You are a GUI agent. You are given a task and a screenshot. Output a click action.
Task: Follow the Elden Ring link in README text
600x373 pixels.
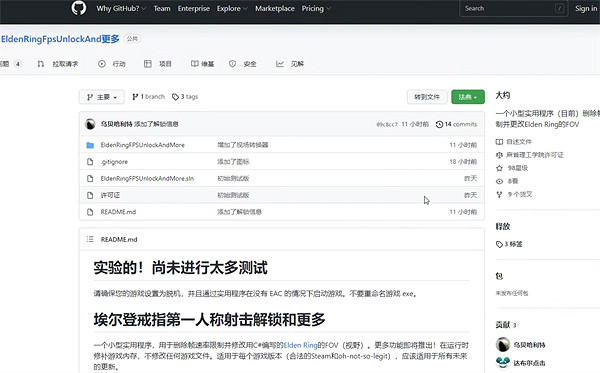coord(300,345)
